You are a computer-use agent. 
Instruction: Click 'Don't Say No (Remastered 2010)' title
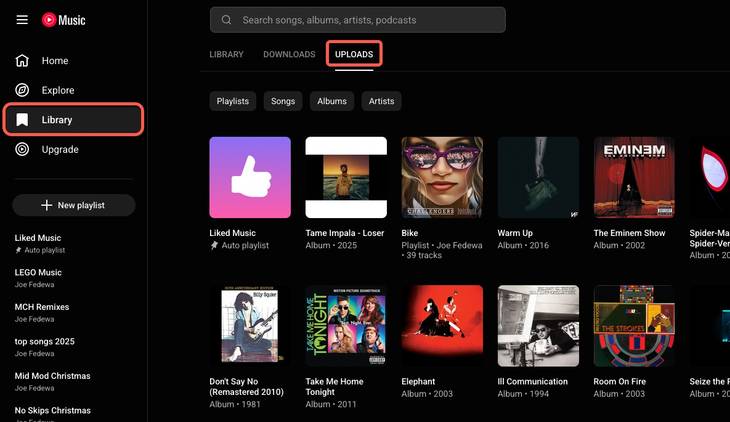tap(246, 387)
